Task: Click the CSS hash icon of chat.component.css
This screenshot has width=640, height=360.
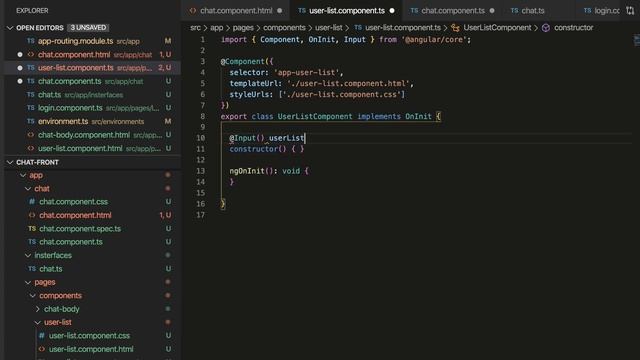Action: pos(32,202)
